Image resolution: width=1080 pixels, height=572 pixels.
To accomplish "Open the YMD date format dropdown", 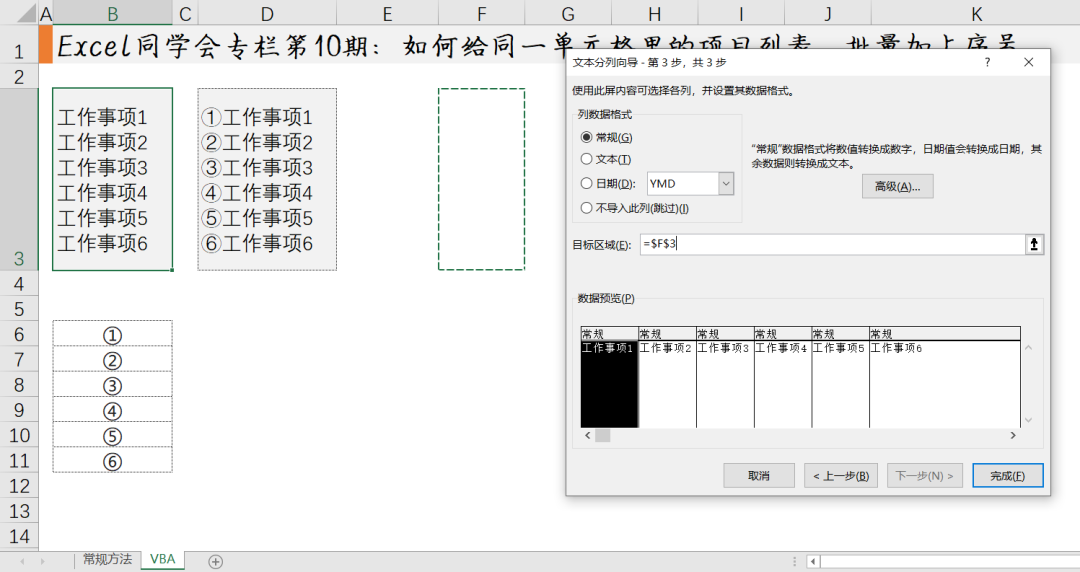I will point(726,183).
